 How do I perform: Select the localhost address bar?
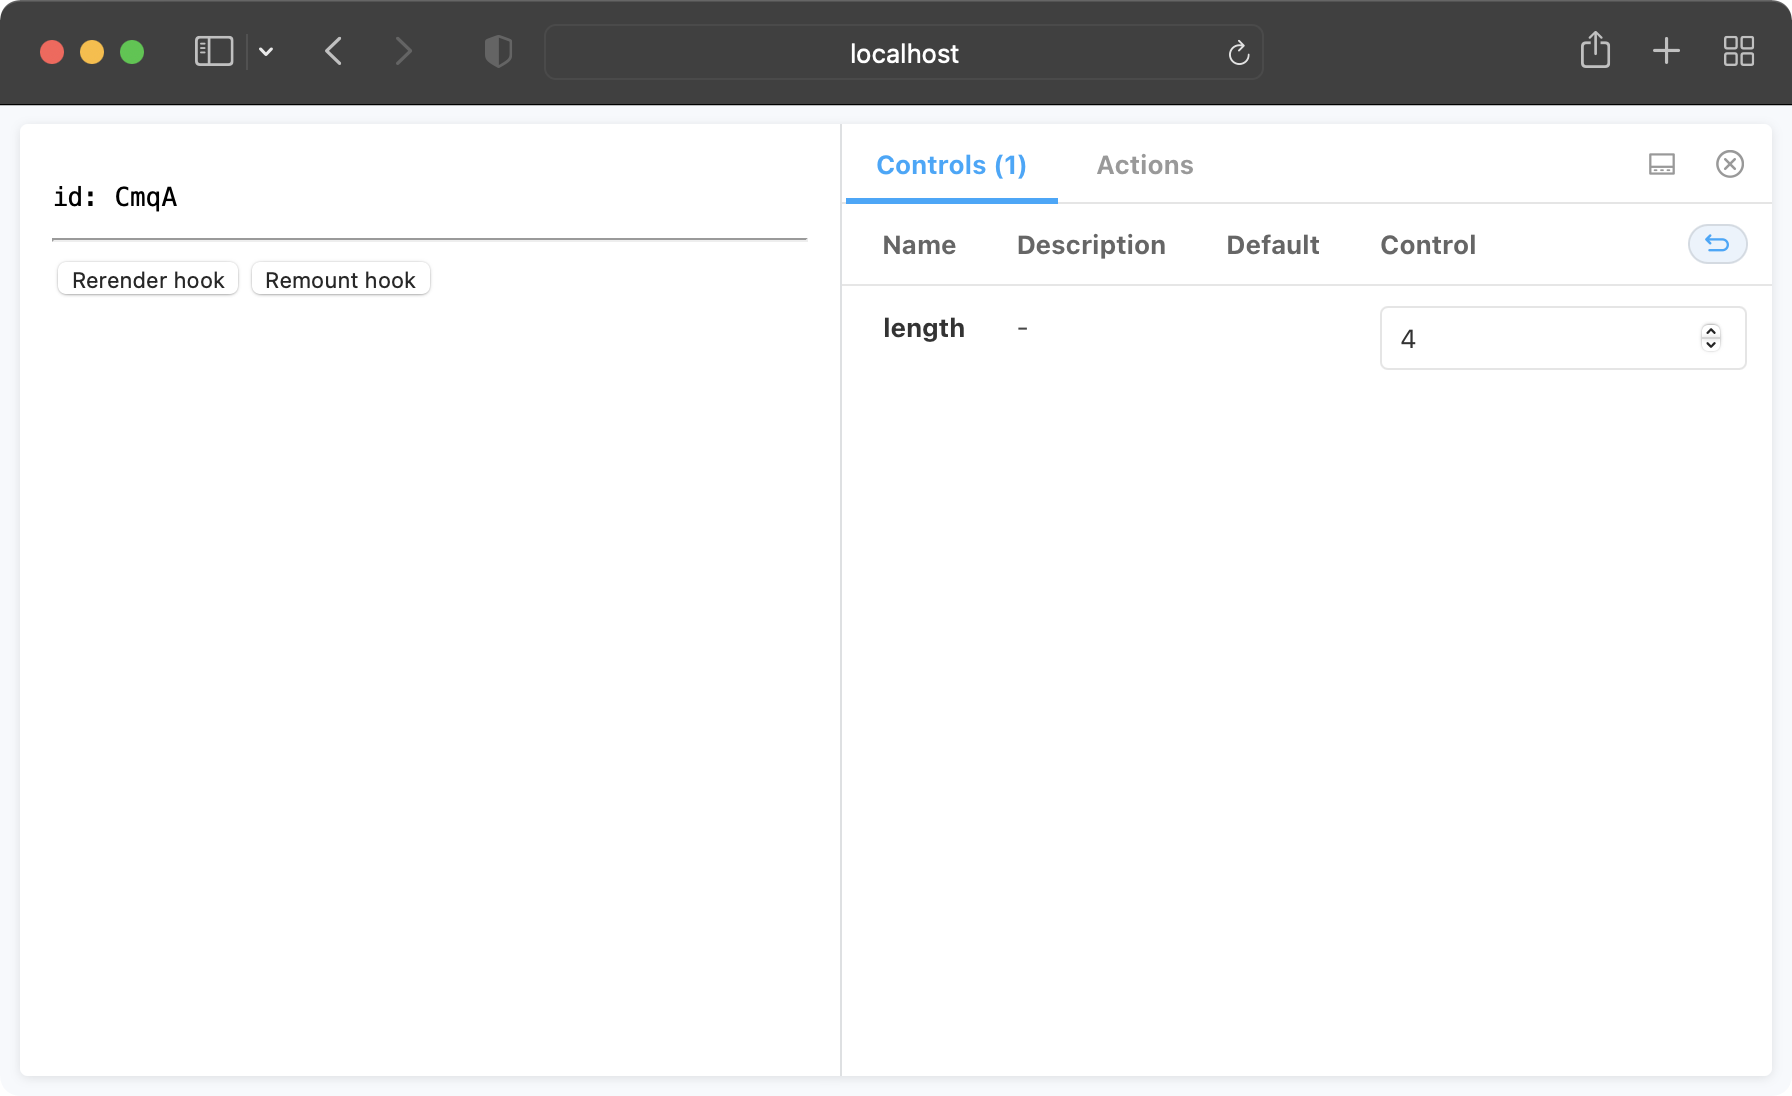click(903, 53)
